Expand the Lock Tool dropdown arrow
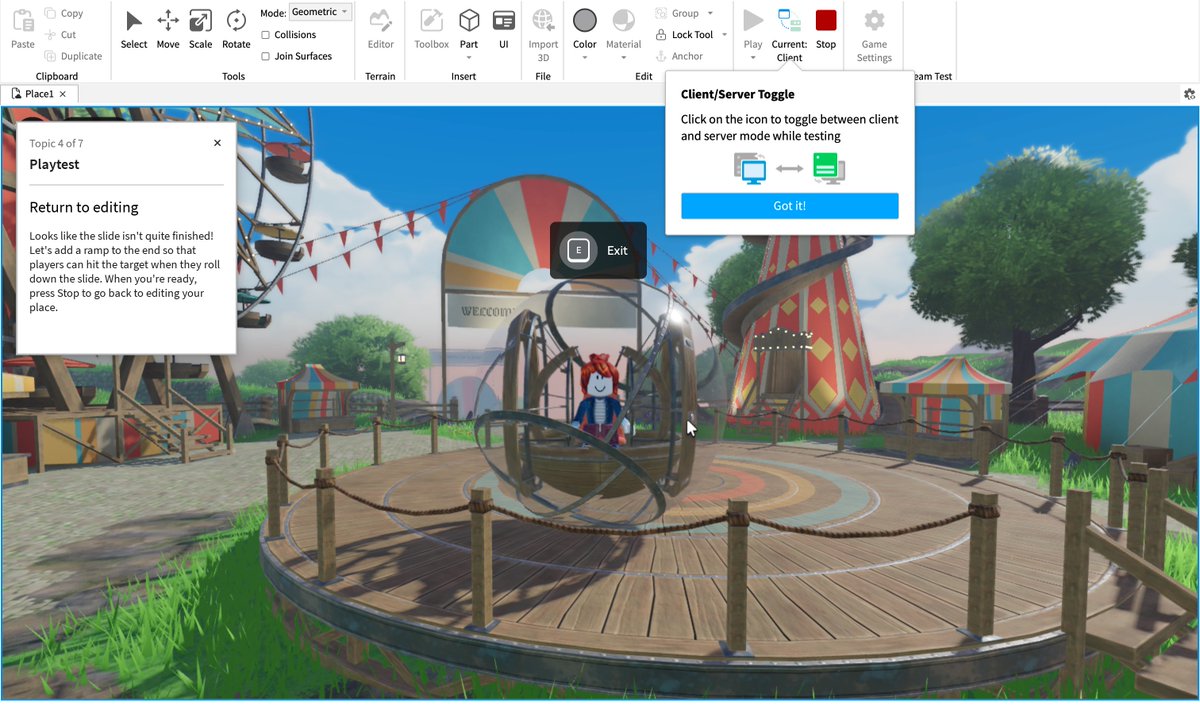Viewport: 1200px width, 727px height. [x=724, y=35]
